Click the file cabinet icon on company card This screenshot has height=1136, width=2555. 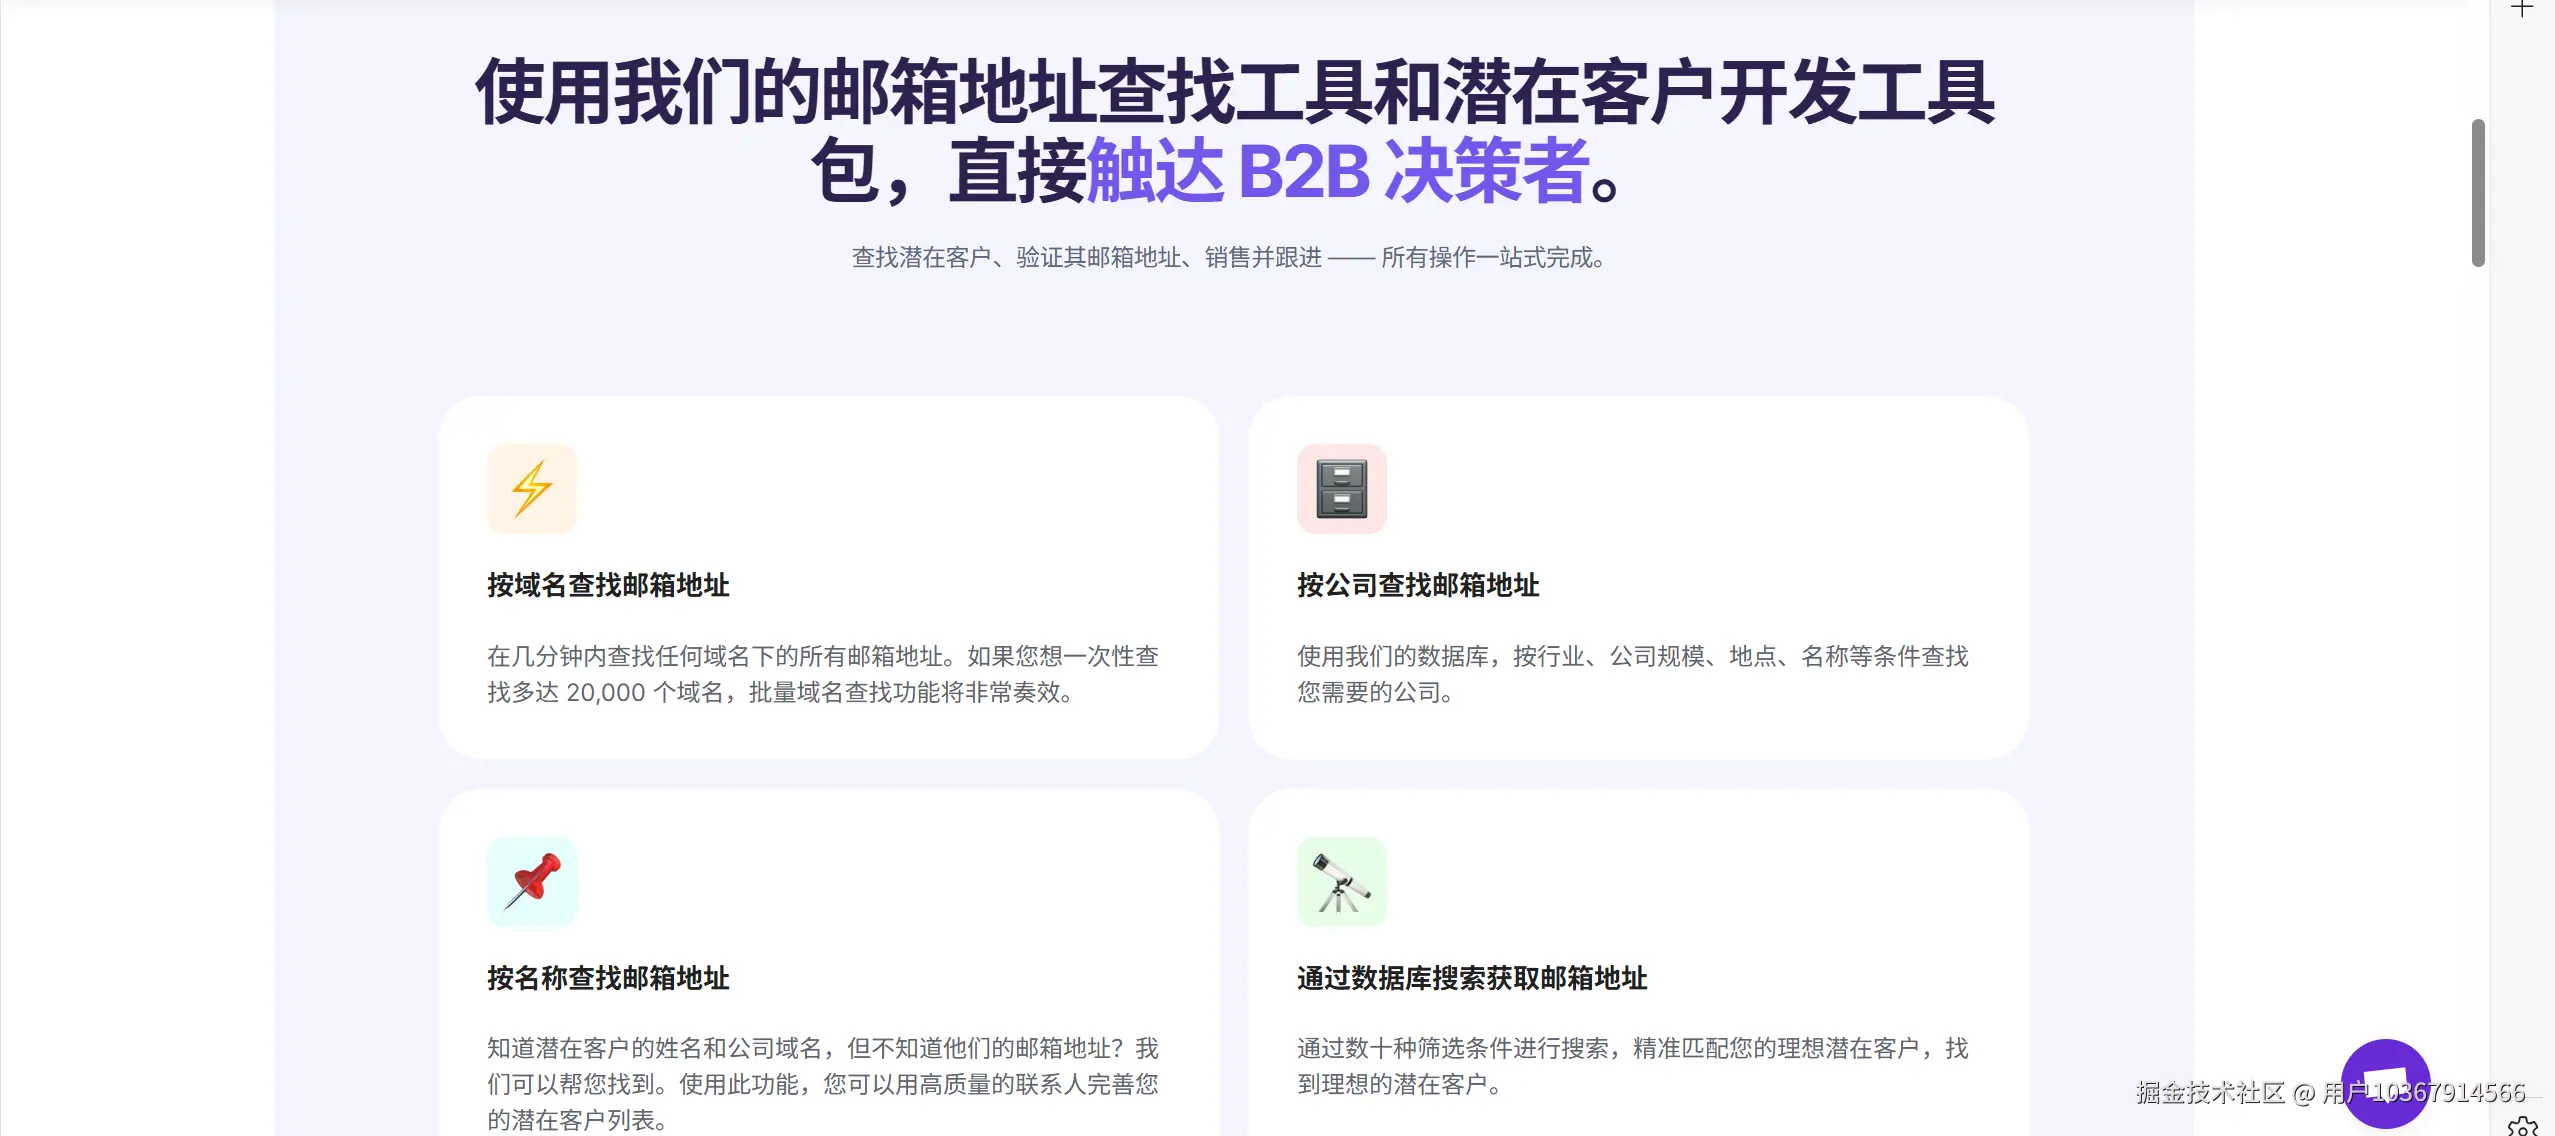(x=1341, y=488)
